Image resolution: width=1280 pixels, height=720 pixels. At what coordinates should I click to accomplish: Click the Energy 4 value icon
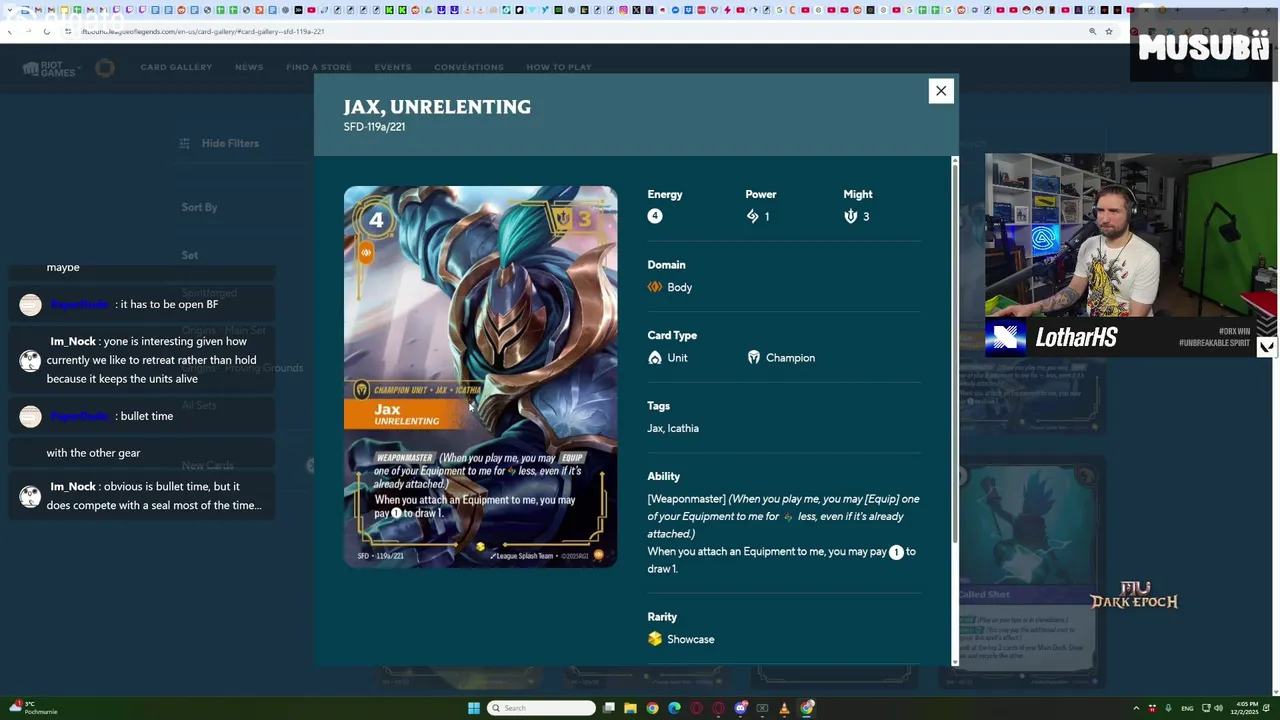[655, 216]
